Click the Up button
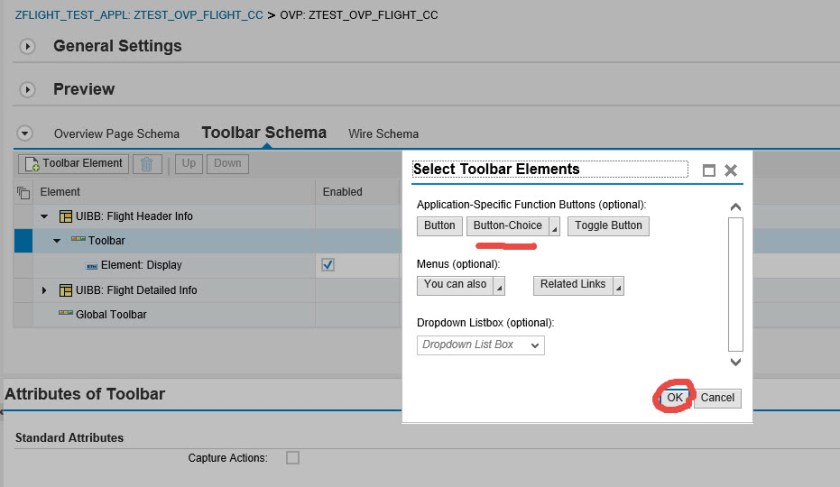This screenshot has height=487, width=840. 189,163
